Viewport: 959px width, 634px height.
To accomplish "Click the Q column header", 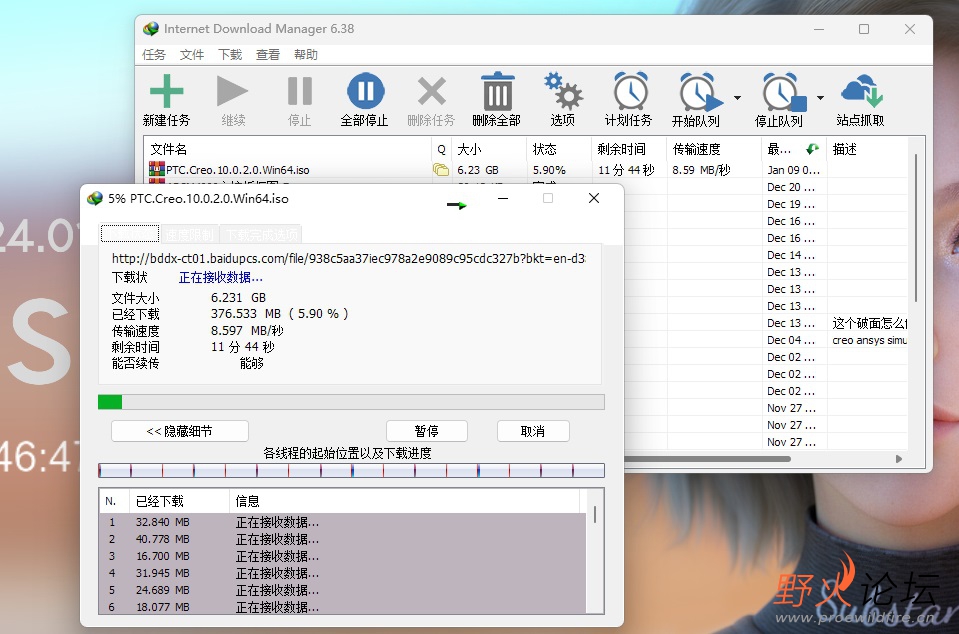I will click(x=441, y=149).
